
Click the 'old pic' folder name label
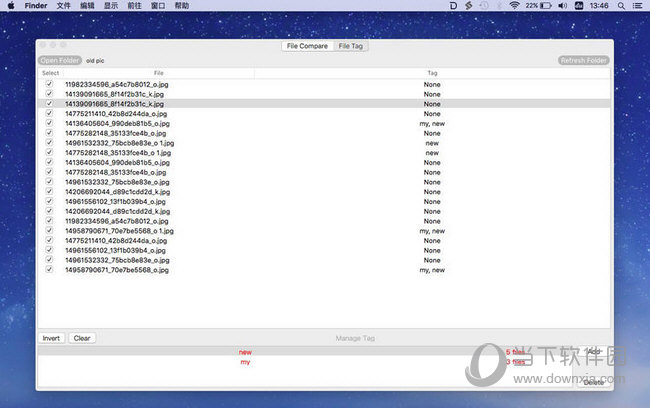[95, 61]
